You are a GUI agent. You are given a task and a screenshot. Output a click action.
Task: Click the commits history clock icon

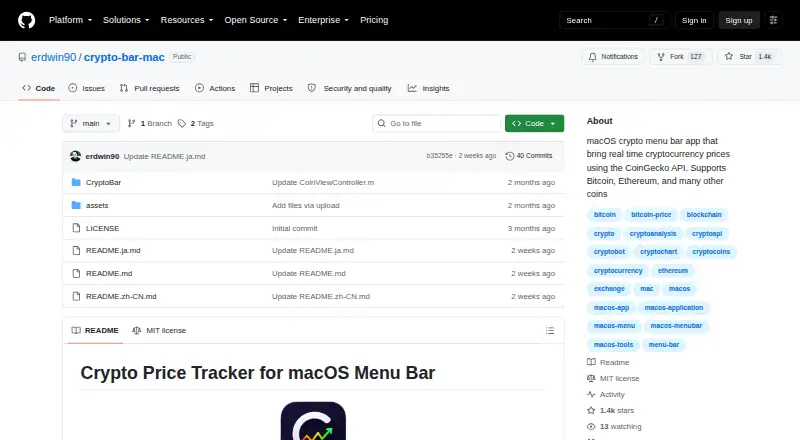pyautogui.click(x=509, y=156)
